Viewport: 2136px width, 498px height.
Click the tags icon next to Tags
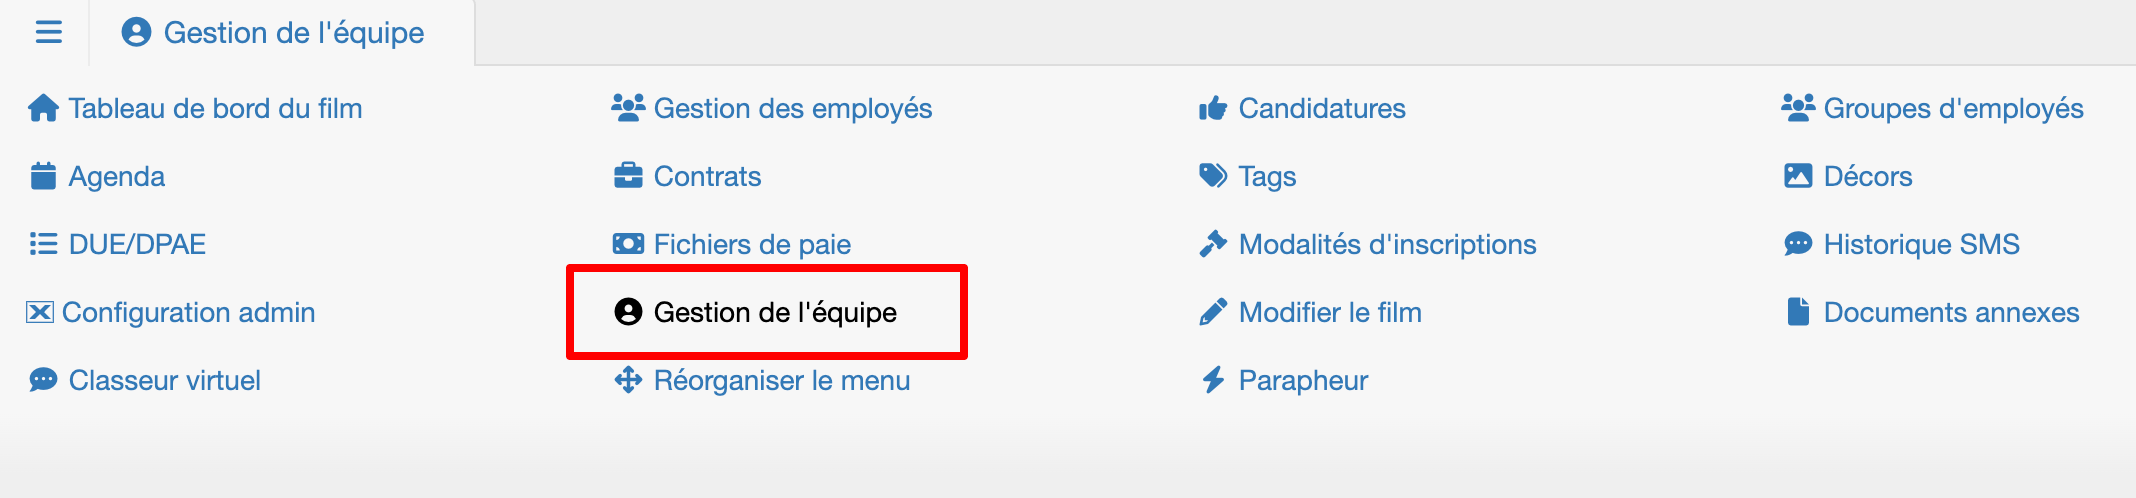(1213, 176)
